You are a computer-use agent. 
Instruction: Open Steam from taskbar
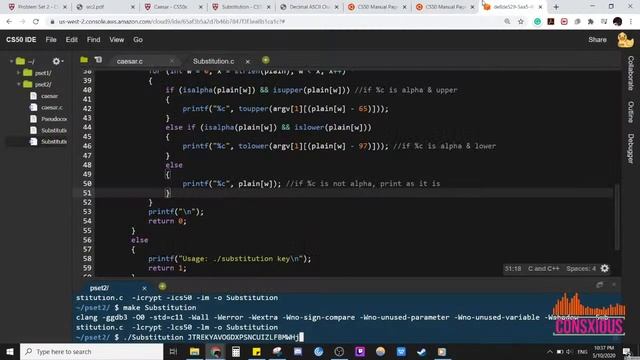click(x=422, y=351)
